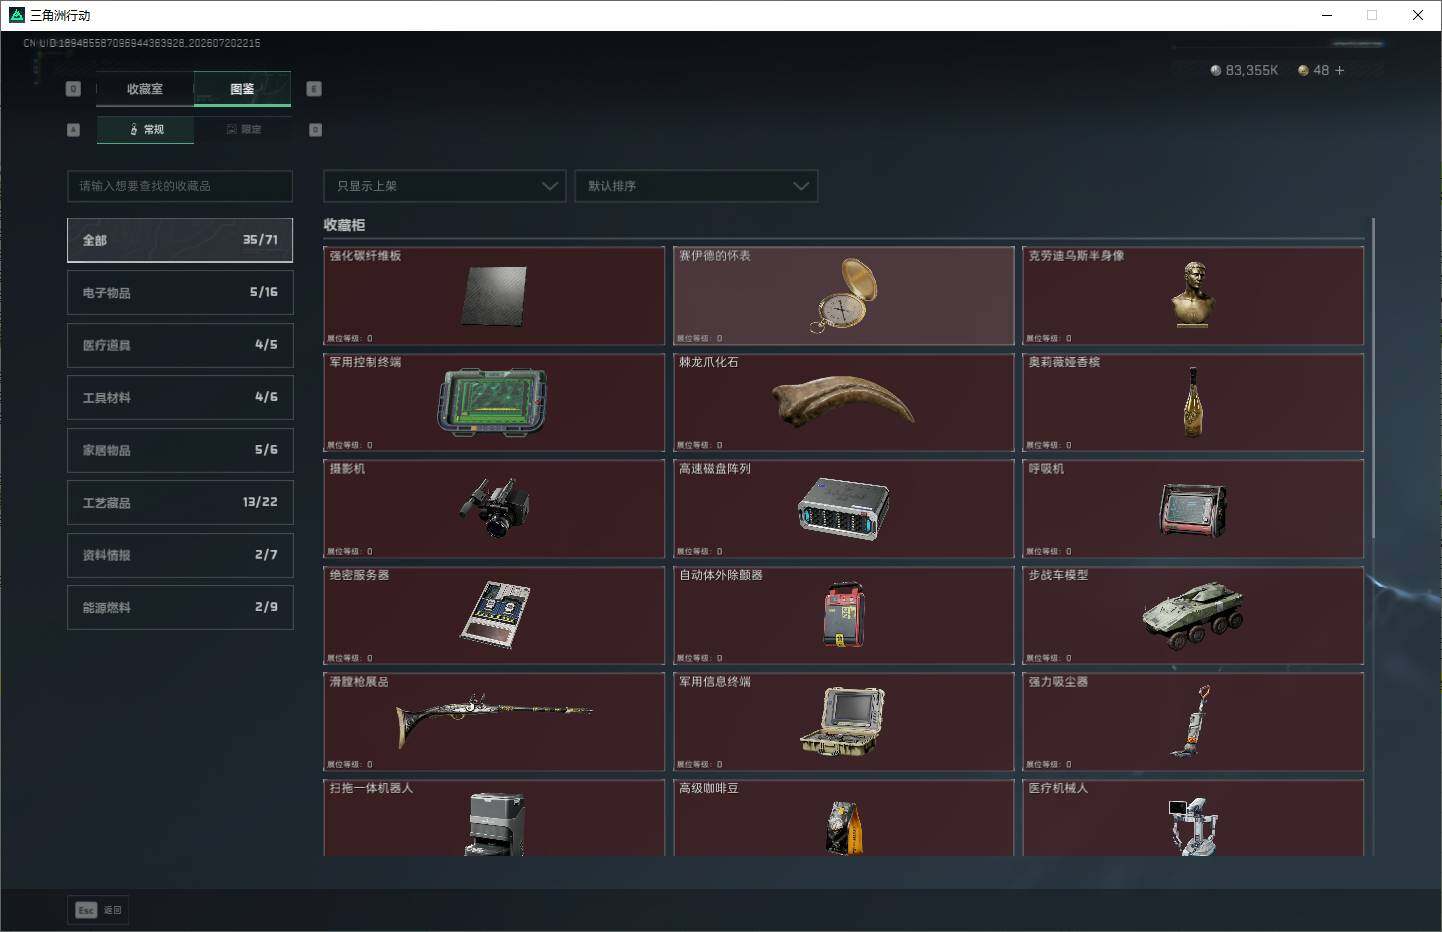This screenshot has height=932, width=1442.
Task: Click the plus icon beside 48 currency
Action: [x=1340, y=70]
